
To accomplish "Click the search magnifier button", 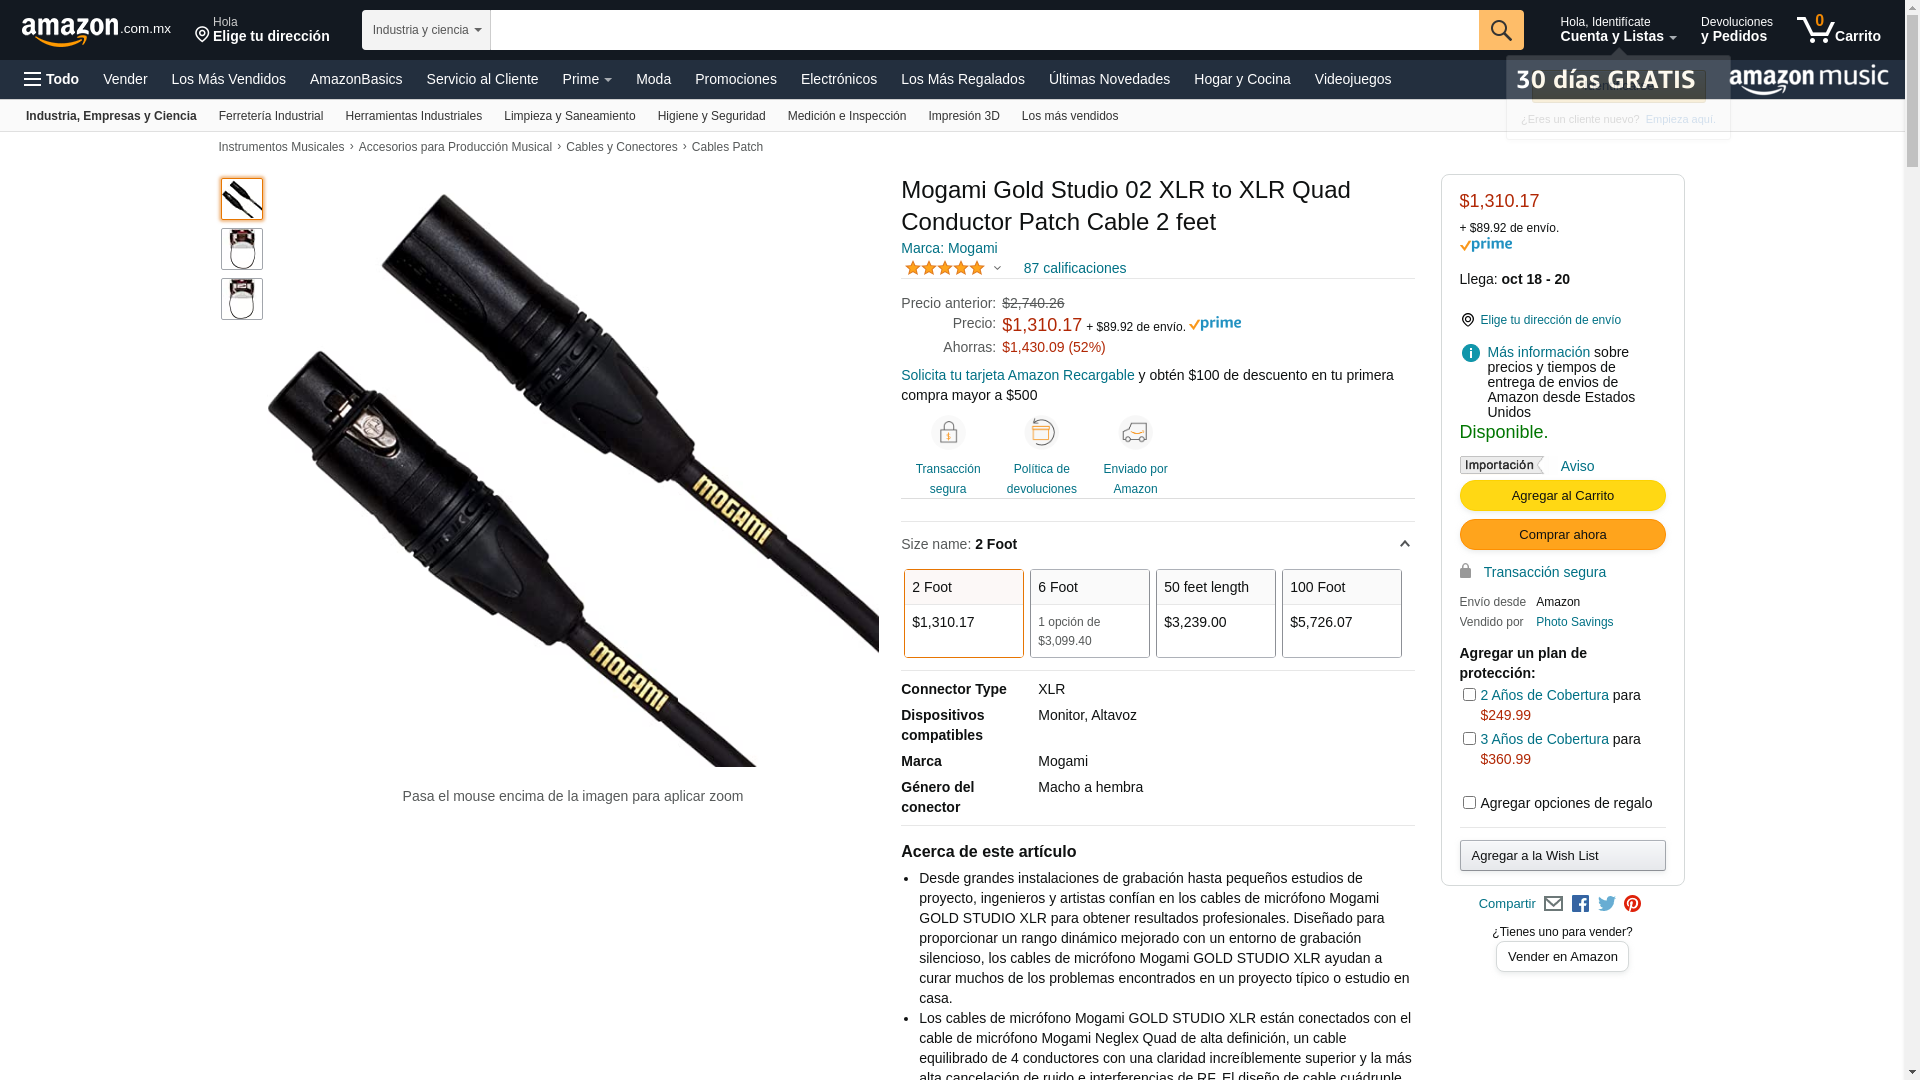I will pyautogui.click(x=1500, y=30).
